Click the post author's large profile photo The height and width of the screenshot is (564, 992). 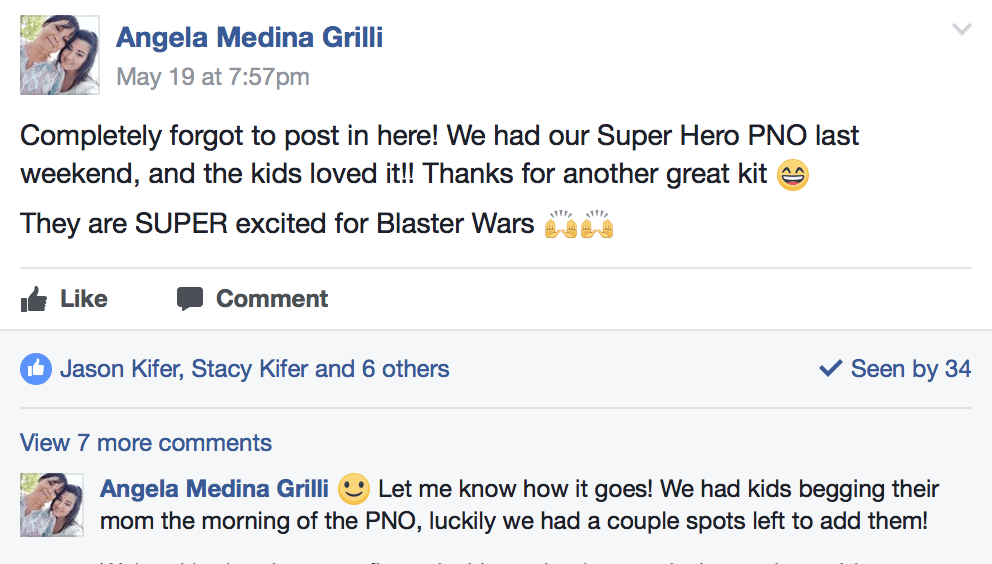60,55
